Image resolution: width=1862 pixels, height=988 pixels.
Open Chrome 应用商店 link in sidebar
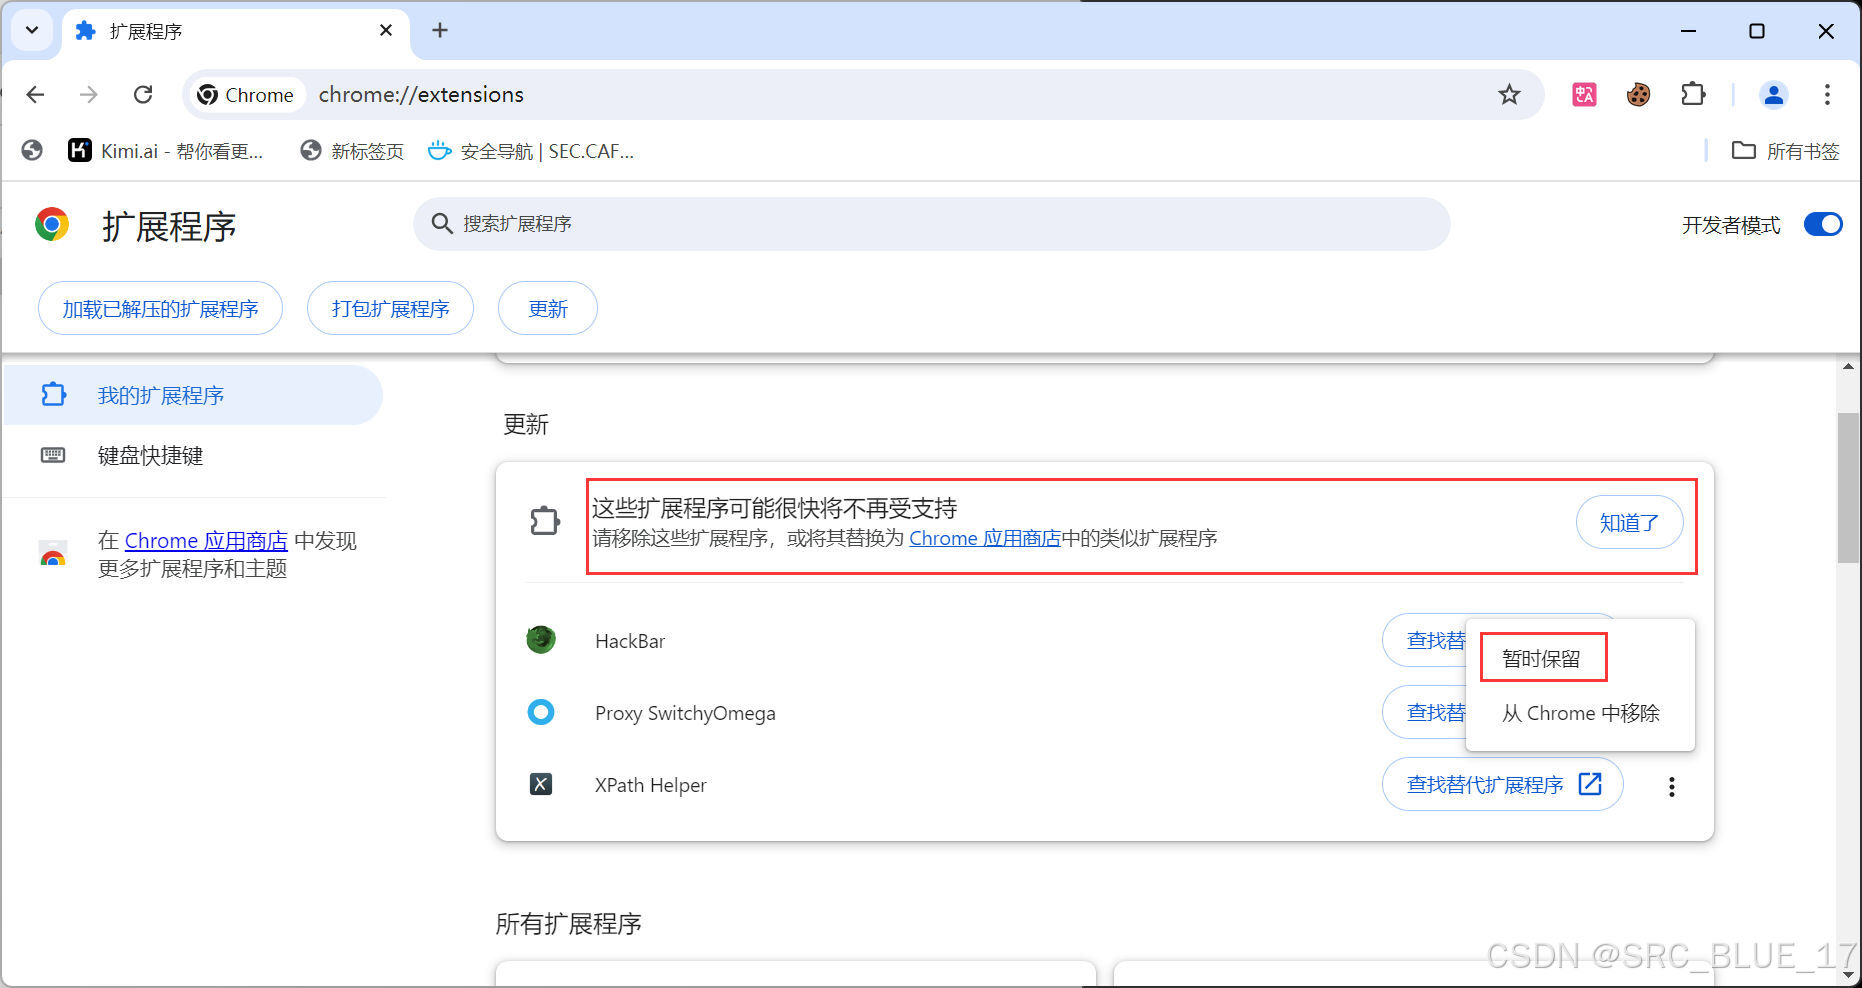[206, 541]
